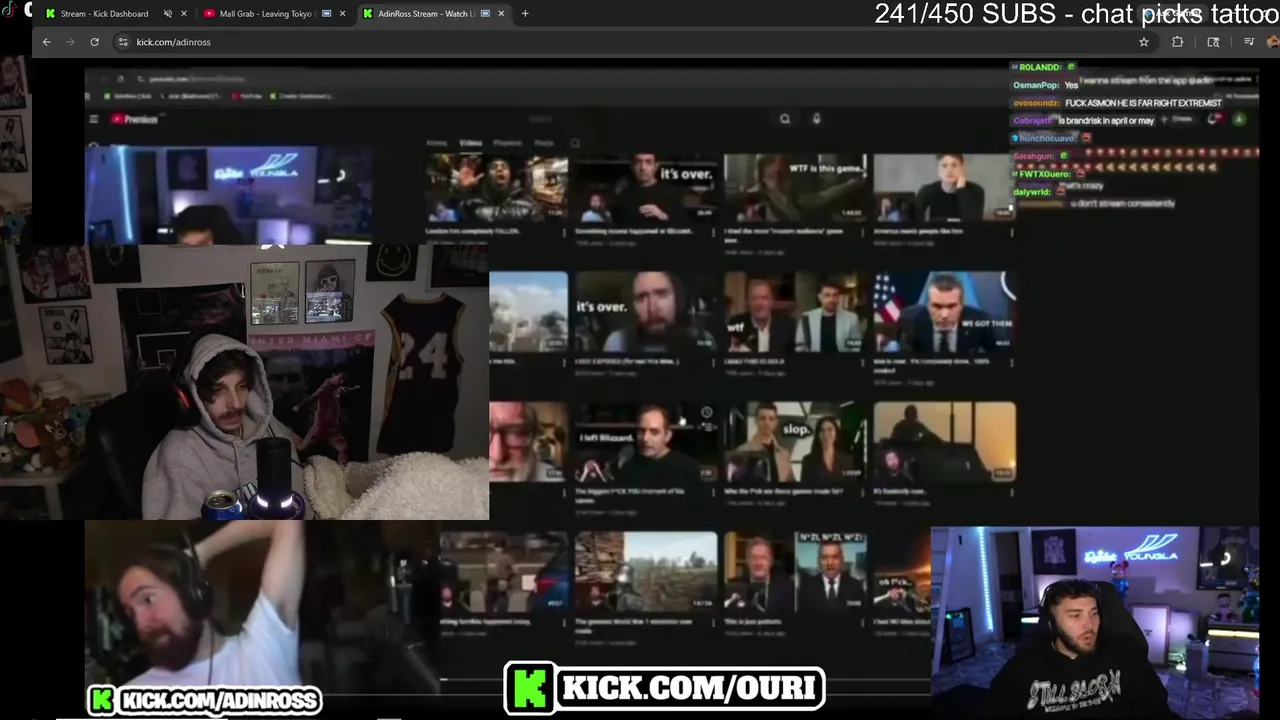Open the 'WE GOT THEM' video thumbnail
Image resolution: width=1280 pixels, height=720 pixels.
945,311
